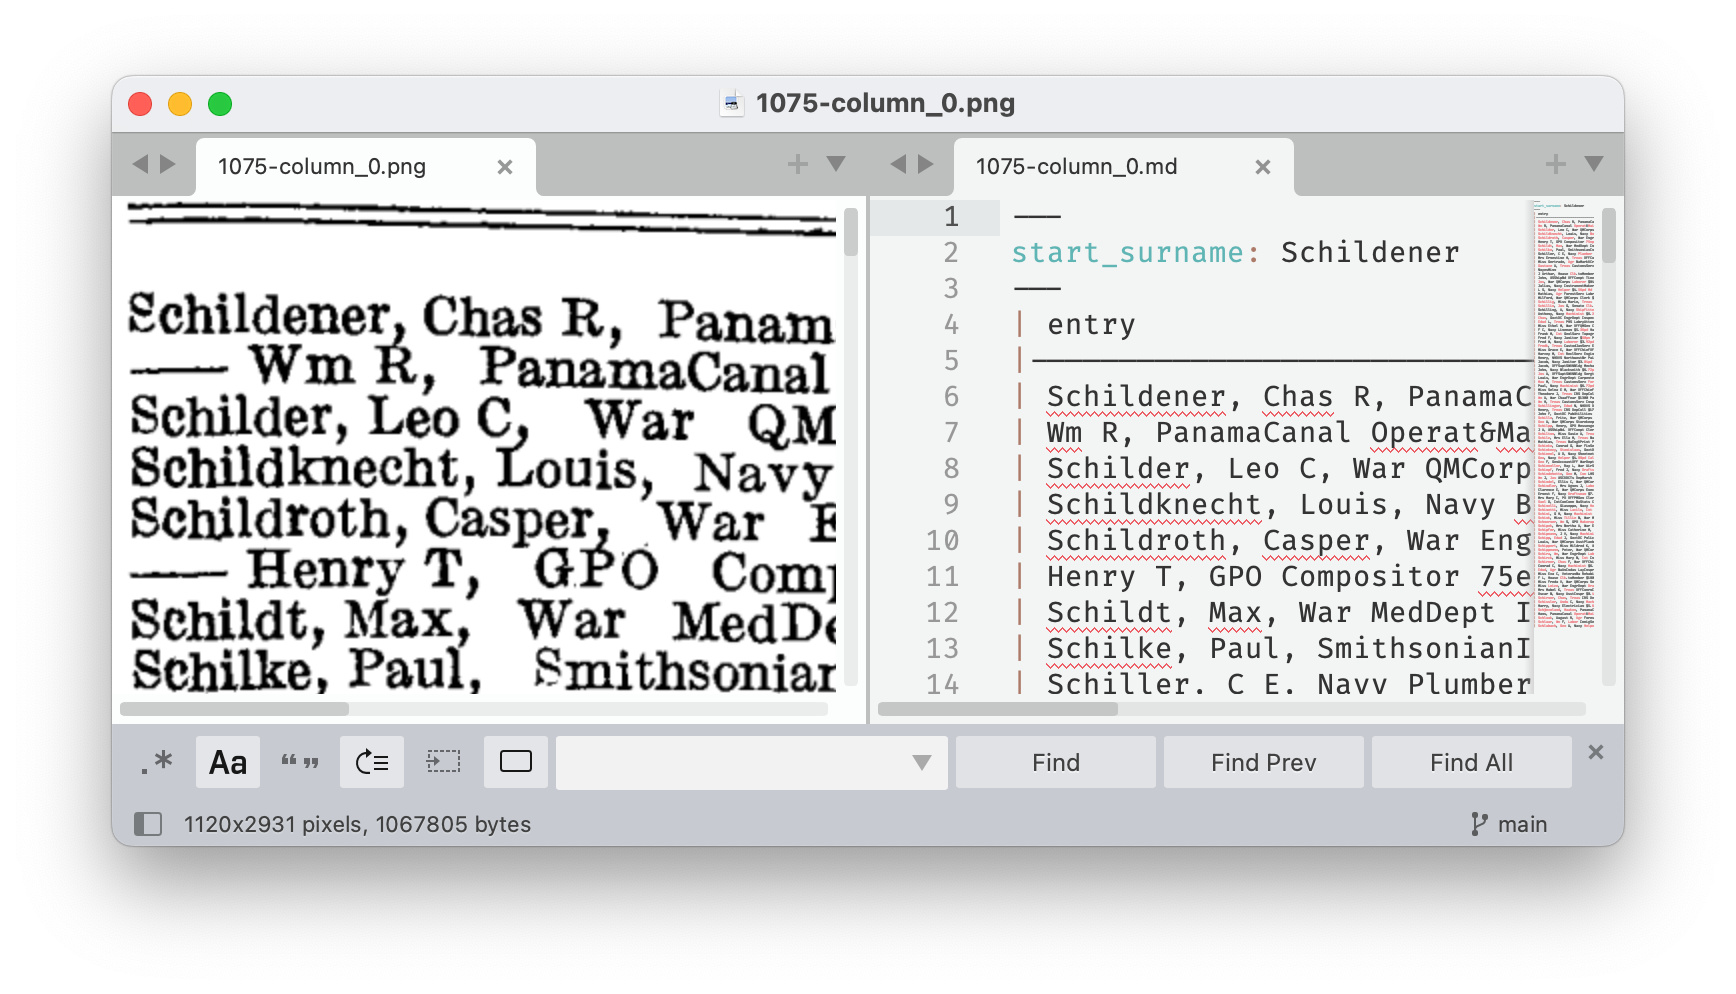Click inside the find text input field
The width and height of the screenshot is (1736, 994).
coord(730,762)
